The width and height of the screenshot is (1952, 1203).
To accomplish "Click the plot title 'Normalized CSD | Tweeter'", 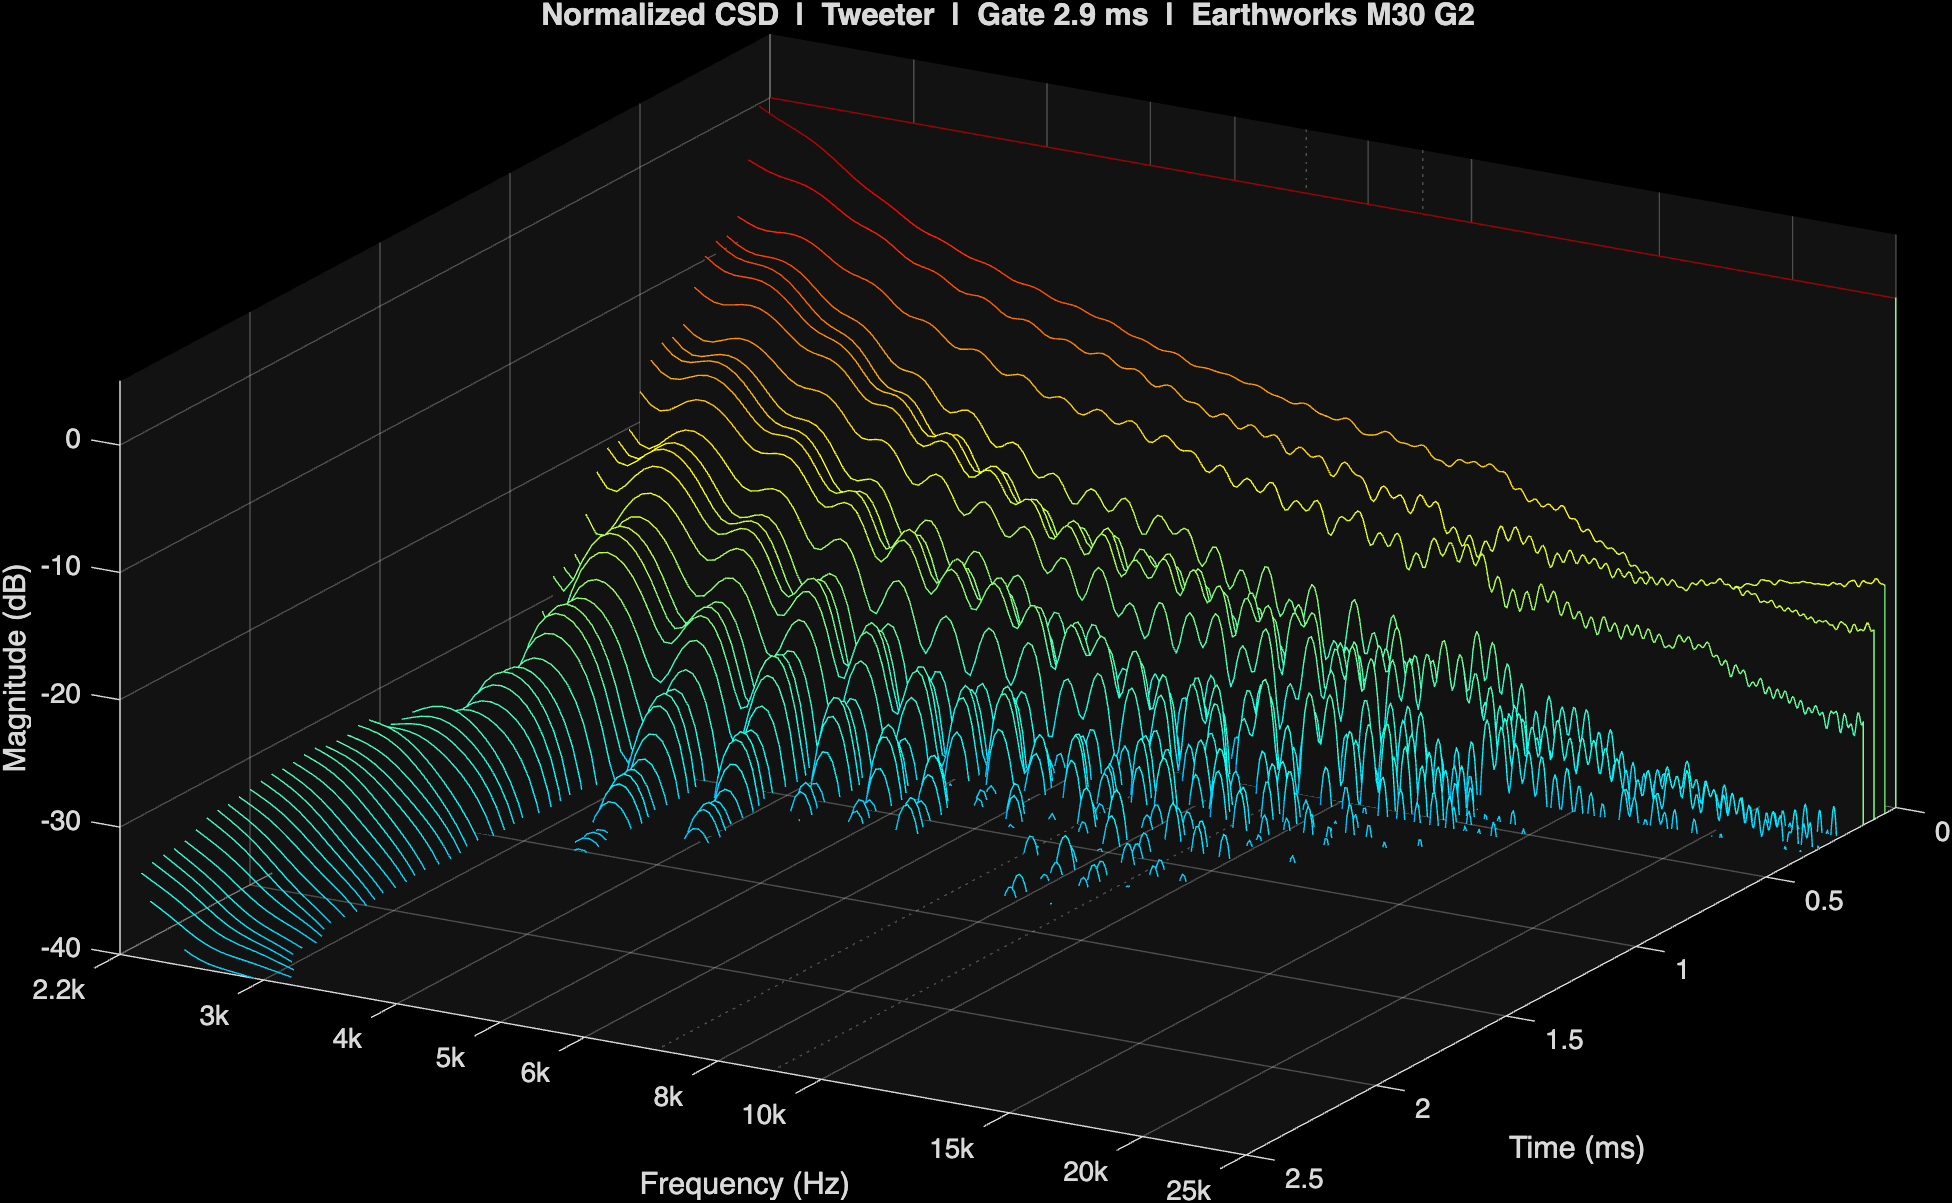I will 737,15.
